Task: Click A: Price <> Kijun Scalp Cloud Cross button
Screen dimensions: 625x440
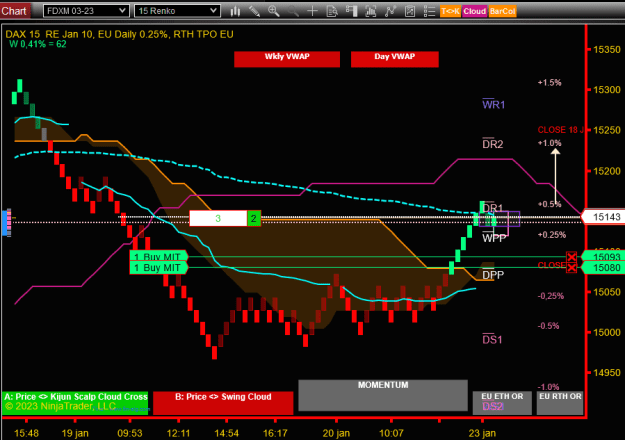Action: click(75, 403)
